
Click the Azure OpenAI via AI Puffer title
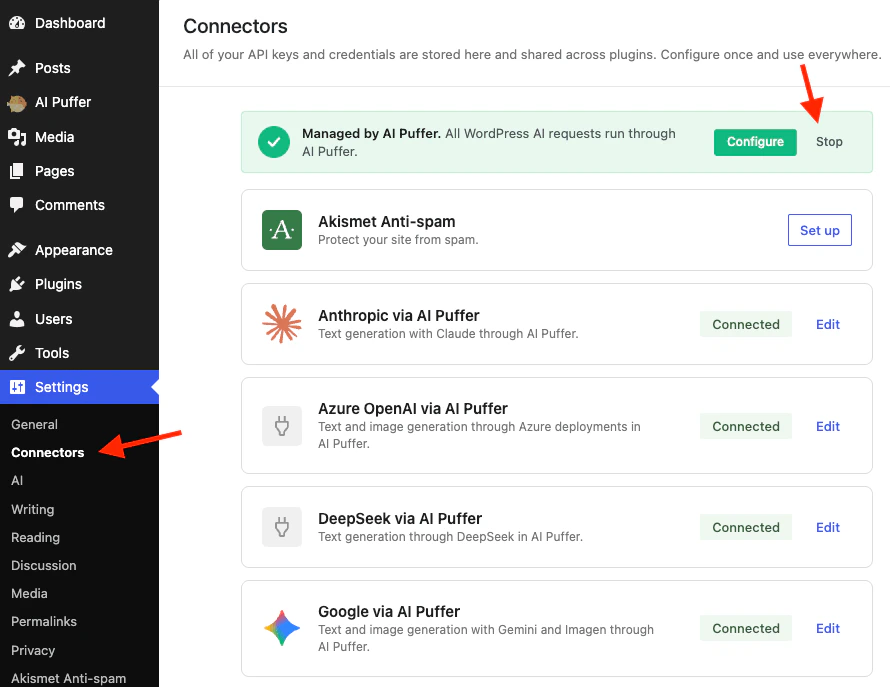coord(413,409)
